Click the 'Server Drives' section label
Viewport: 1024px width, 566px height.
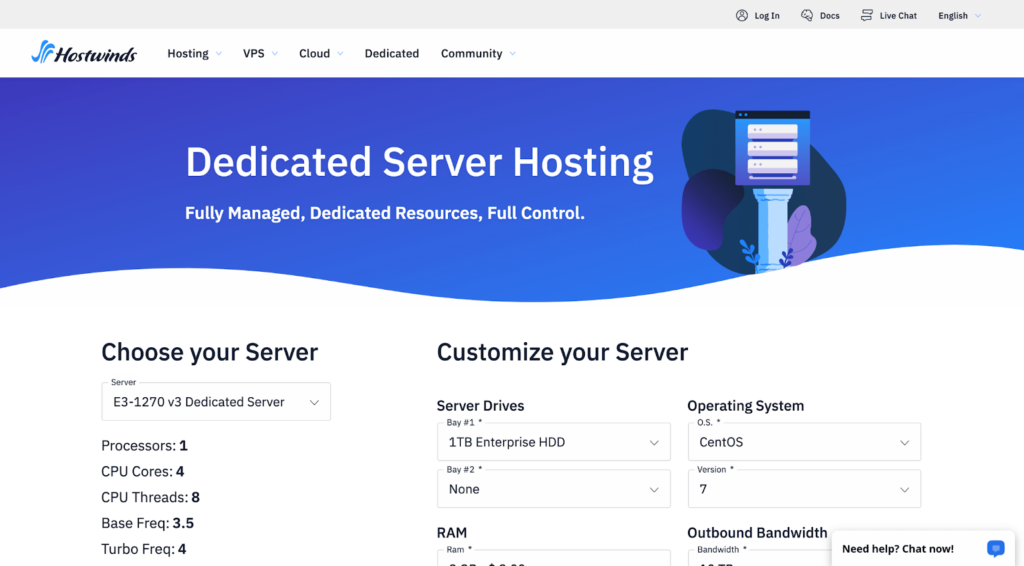(481, 406)
